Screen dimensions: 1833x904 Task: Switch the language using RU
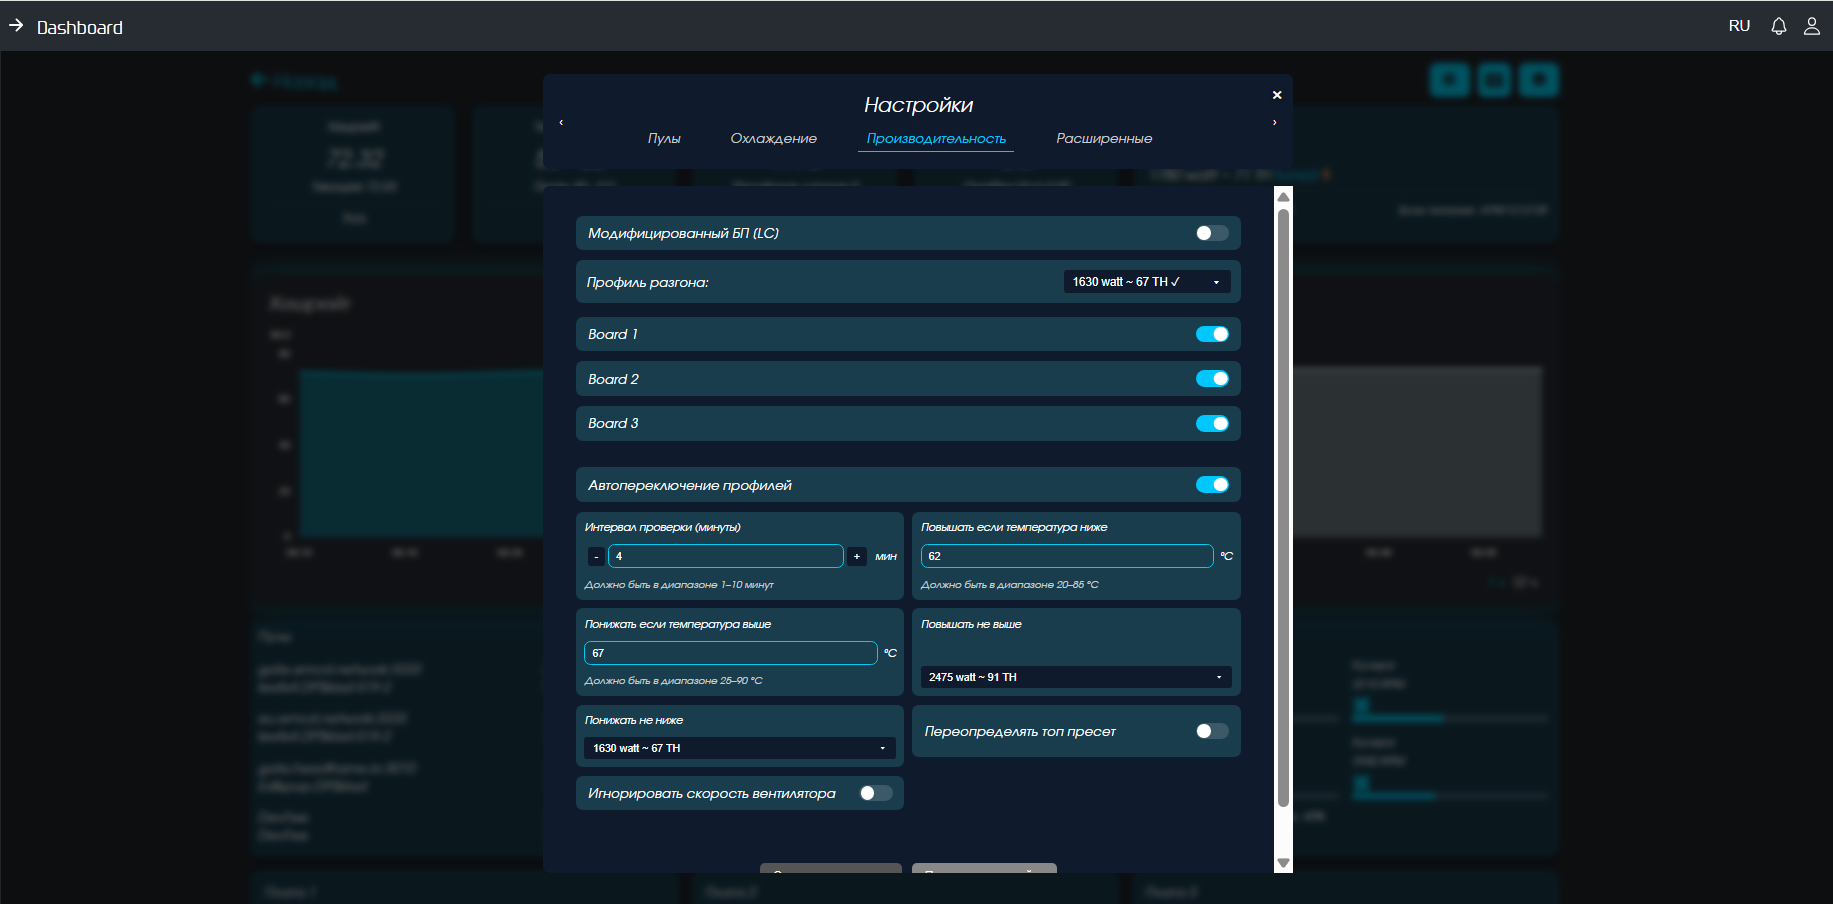pos(1739,27)
